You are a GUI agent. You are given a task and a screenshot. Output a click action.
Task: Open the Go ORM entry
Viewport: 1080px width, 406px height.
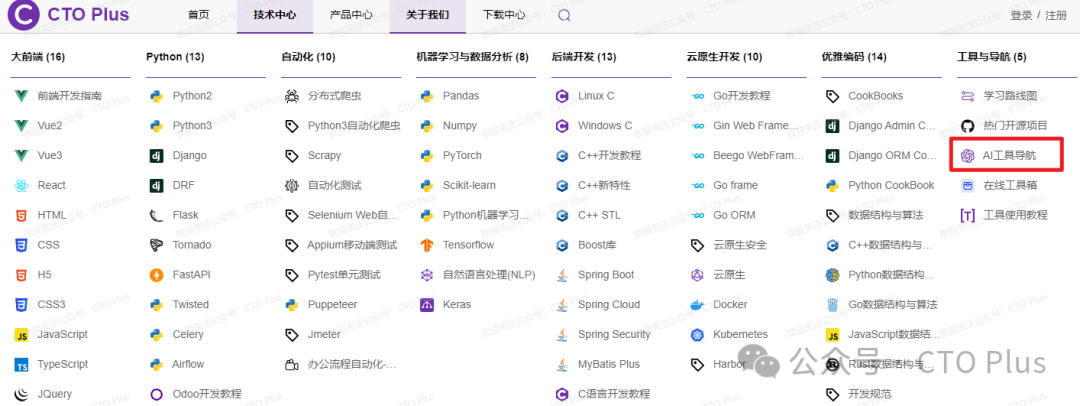pos(734,215)
